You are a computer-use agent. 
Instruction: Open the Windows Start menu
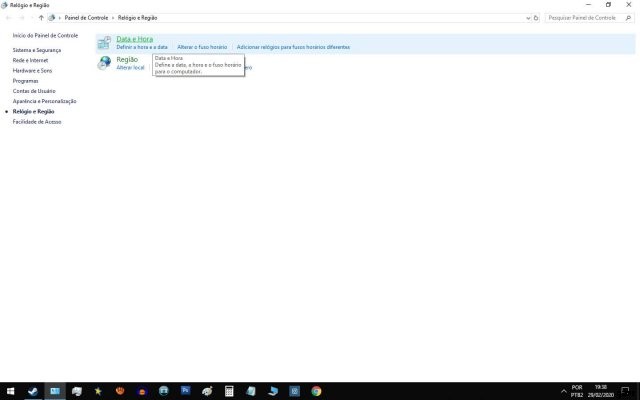point(10,391)
